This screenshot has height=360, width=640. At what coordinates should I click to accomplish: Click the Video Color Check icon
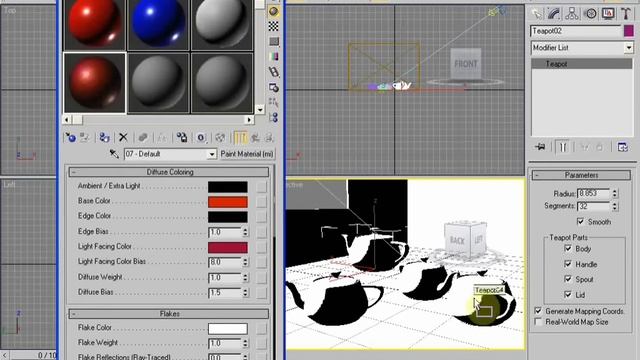274,56
